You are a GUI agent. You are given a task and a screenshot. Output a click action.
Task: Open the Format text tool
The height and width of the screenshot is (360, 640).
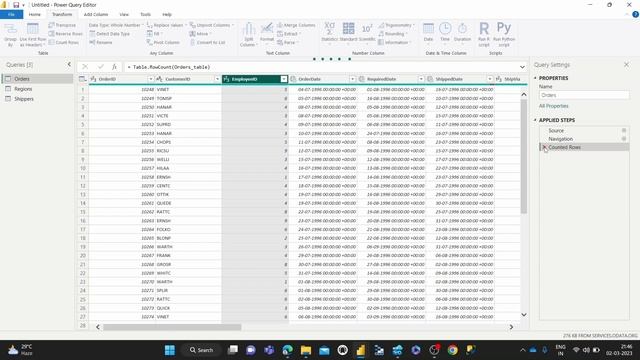coord(267,33)
